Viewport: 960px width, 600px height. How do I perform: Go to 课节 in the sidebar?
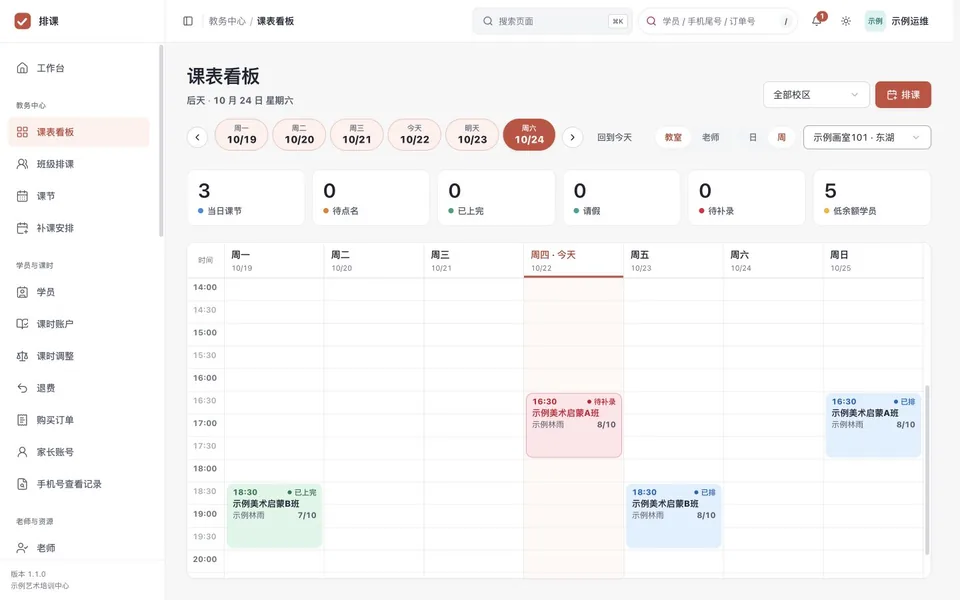[79, 196]
